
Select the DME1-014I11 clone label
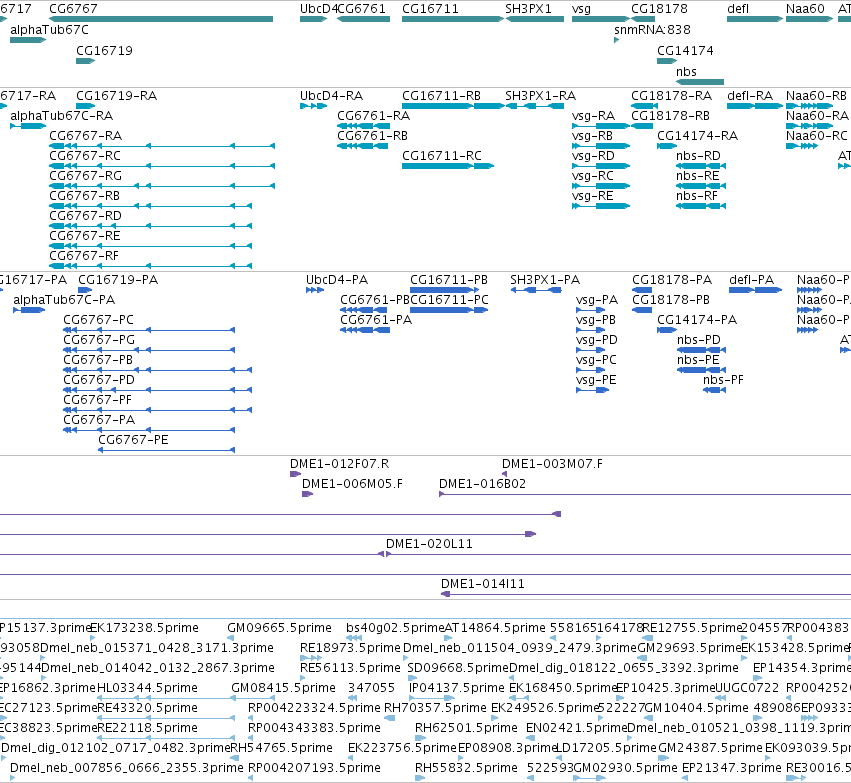[483, 584]
